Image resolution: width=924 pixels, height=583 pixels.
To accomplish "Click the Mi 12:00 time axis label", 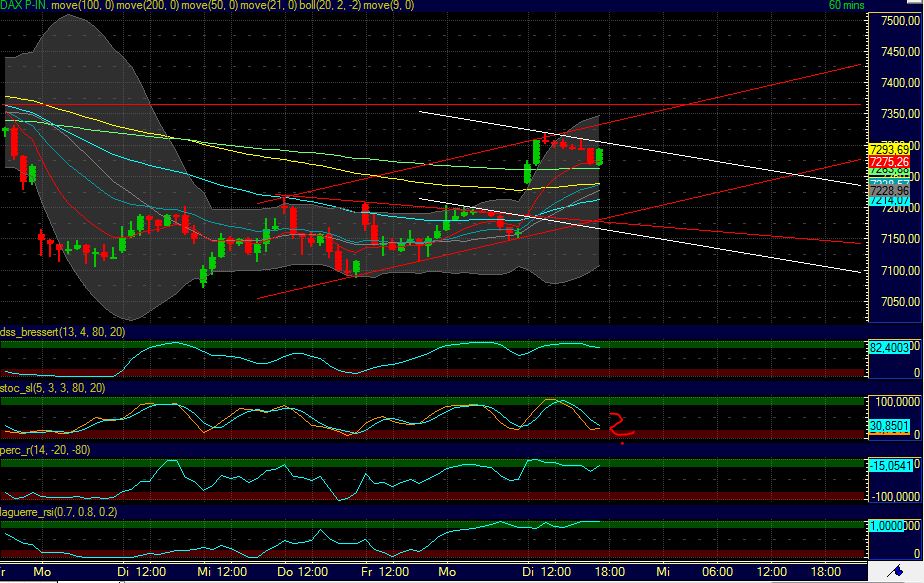I will [222, 571].
